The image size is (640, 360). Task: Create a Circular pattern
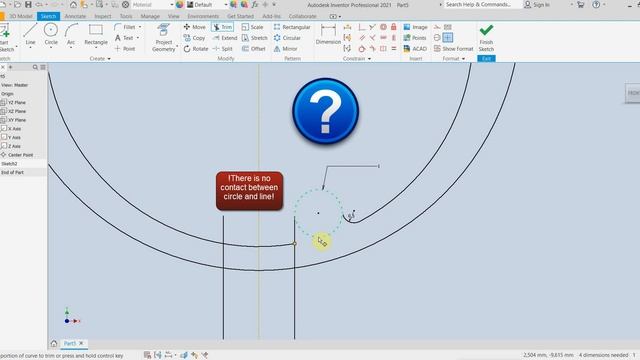(287, 38)
